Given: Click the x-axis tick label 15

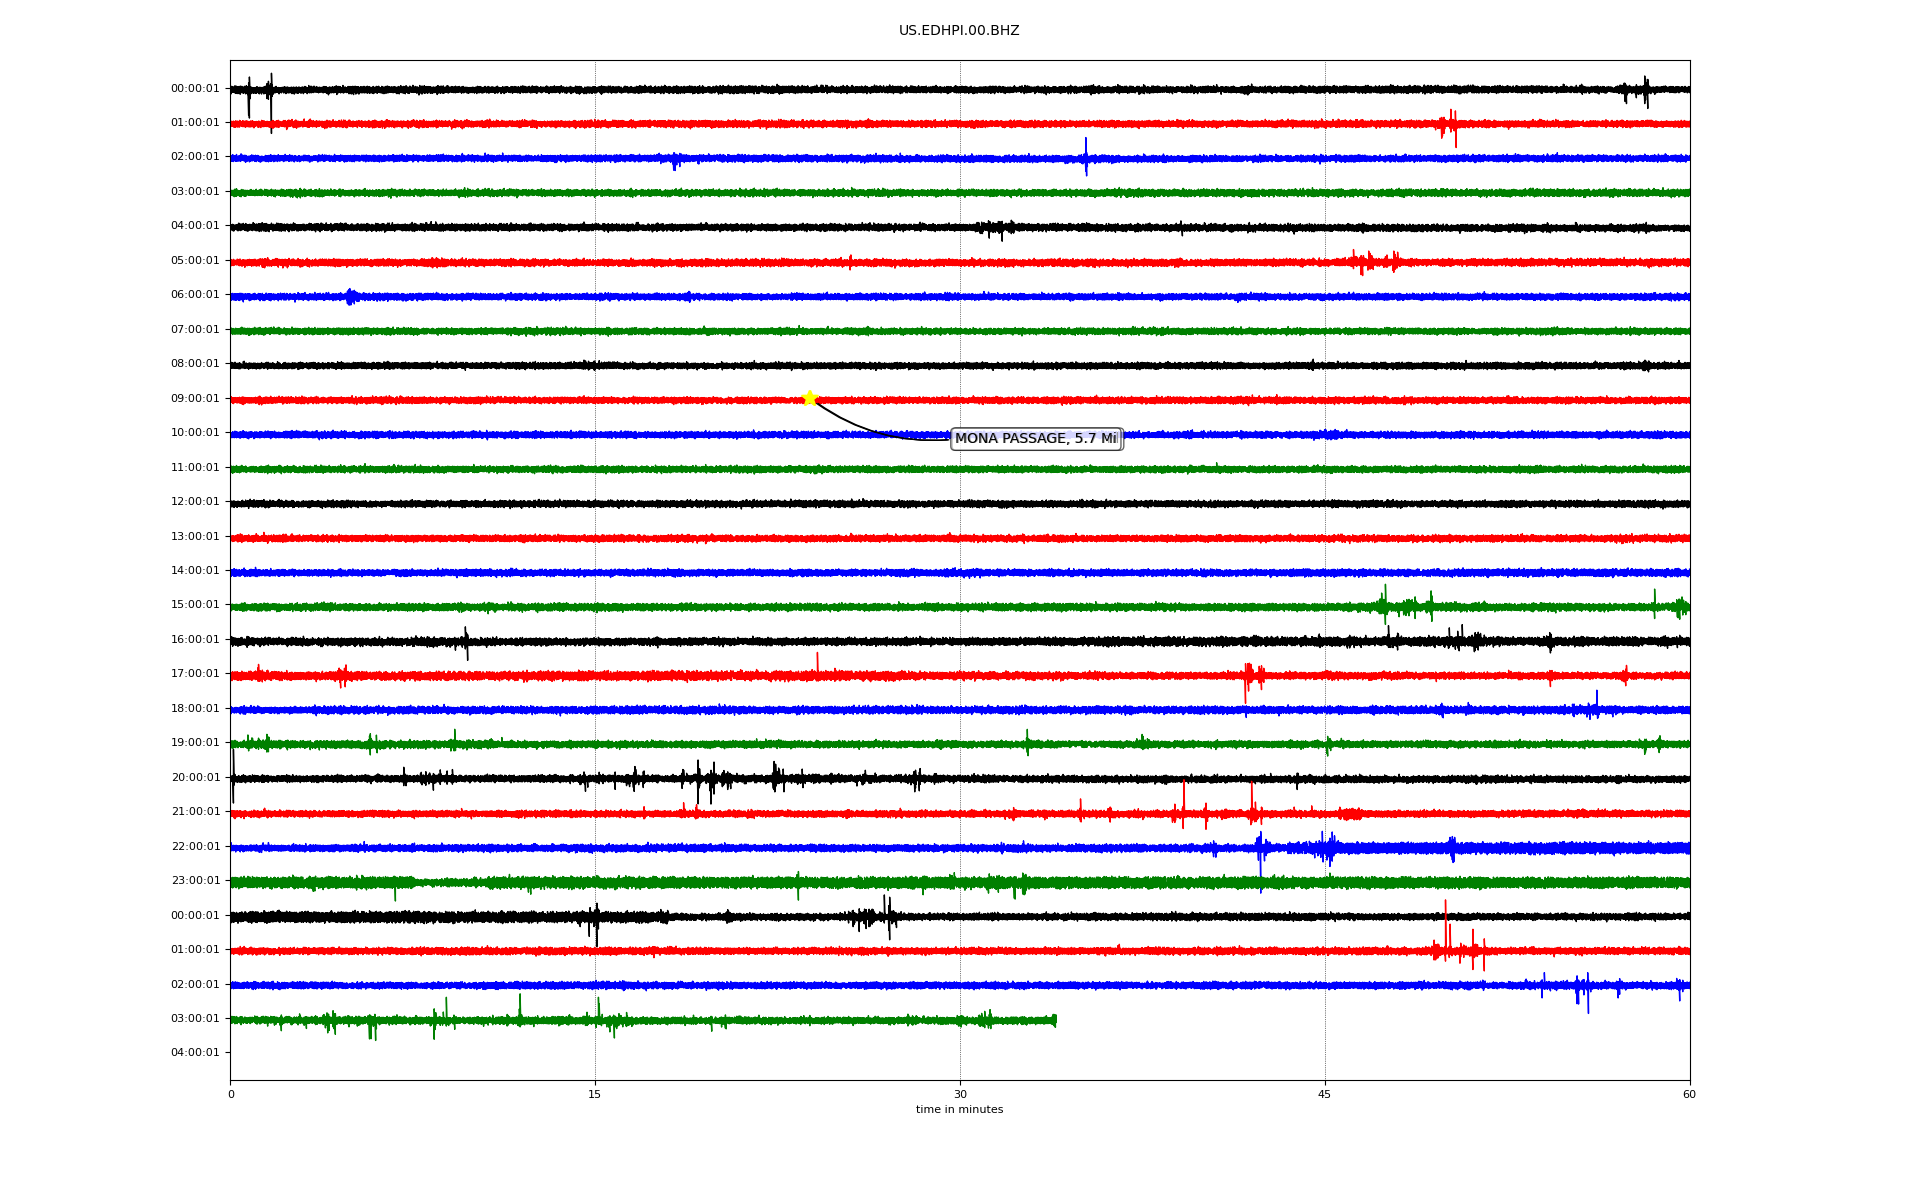Looking at the screenshot, I should (595, 1094).
